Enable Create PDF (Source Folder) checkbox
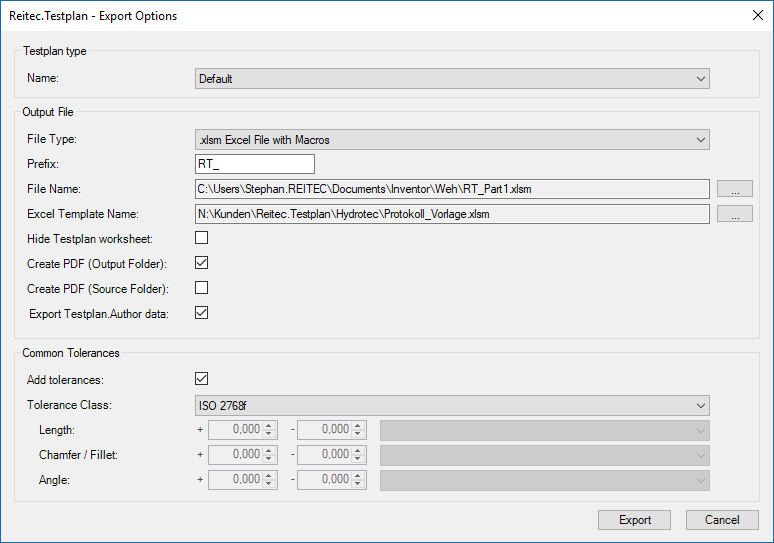 pyautogui.click(x=202, y=288)
